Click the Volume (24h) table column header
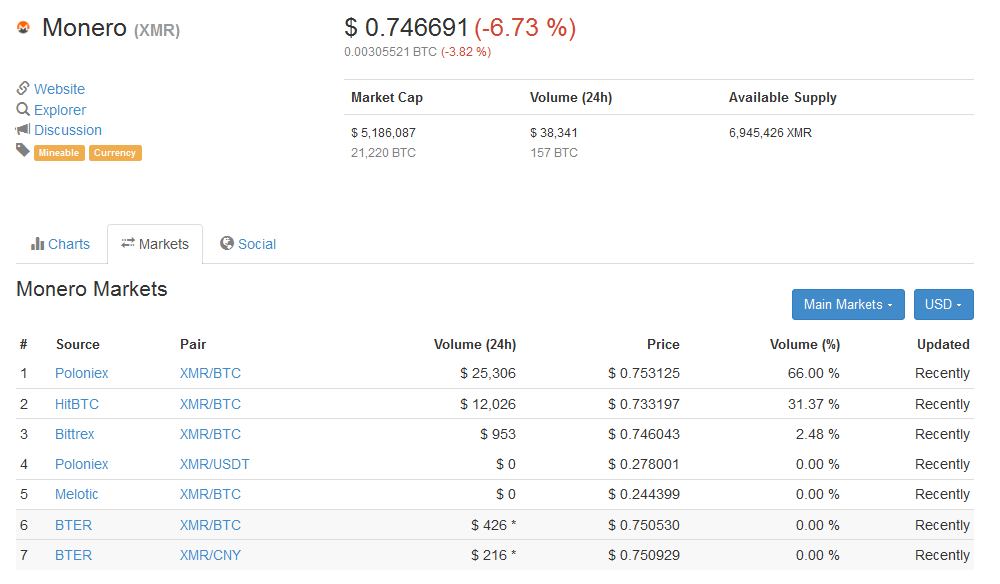Screen dimensions: 1000x584 click(475, 344)
